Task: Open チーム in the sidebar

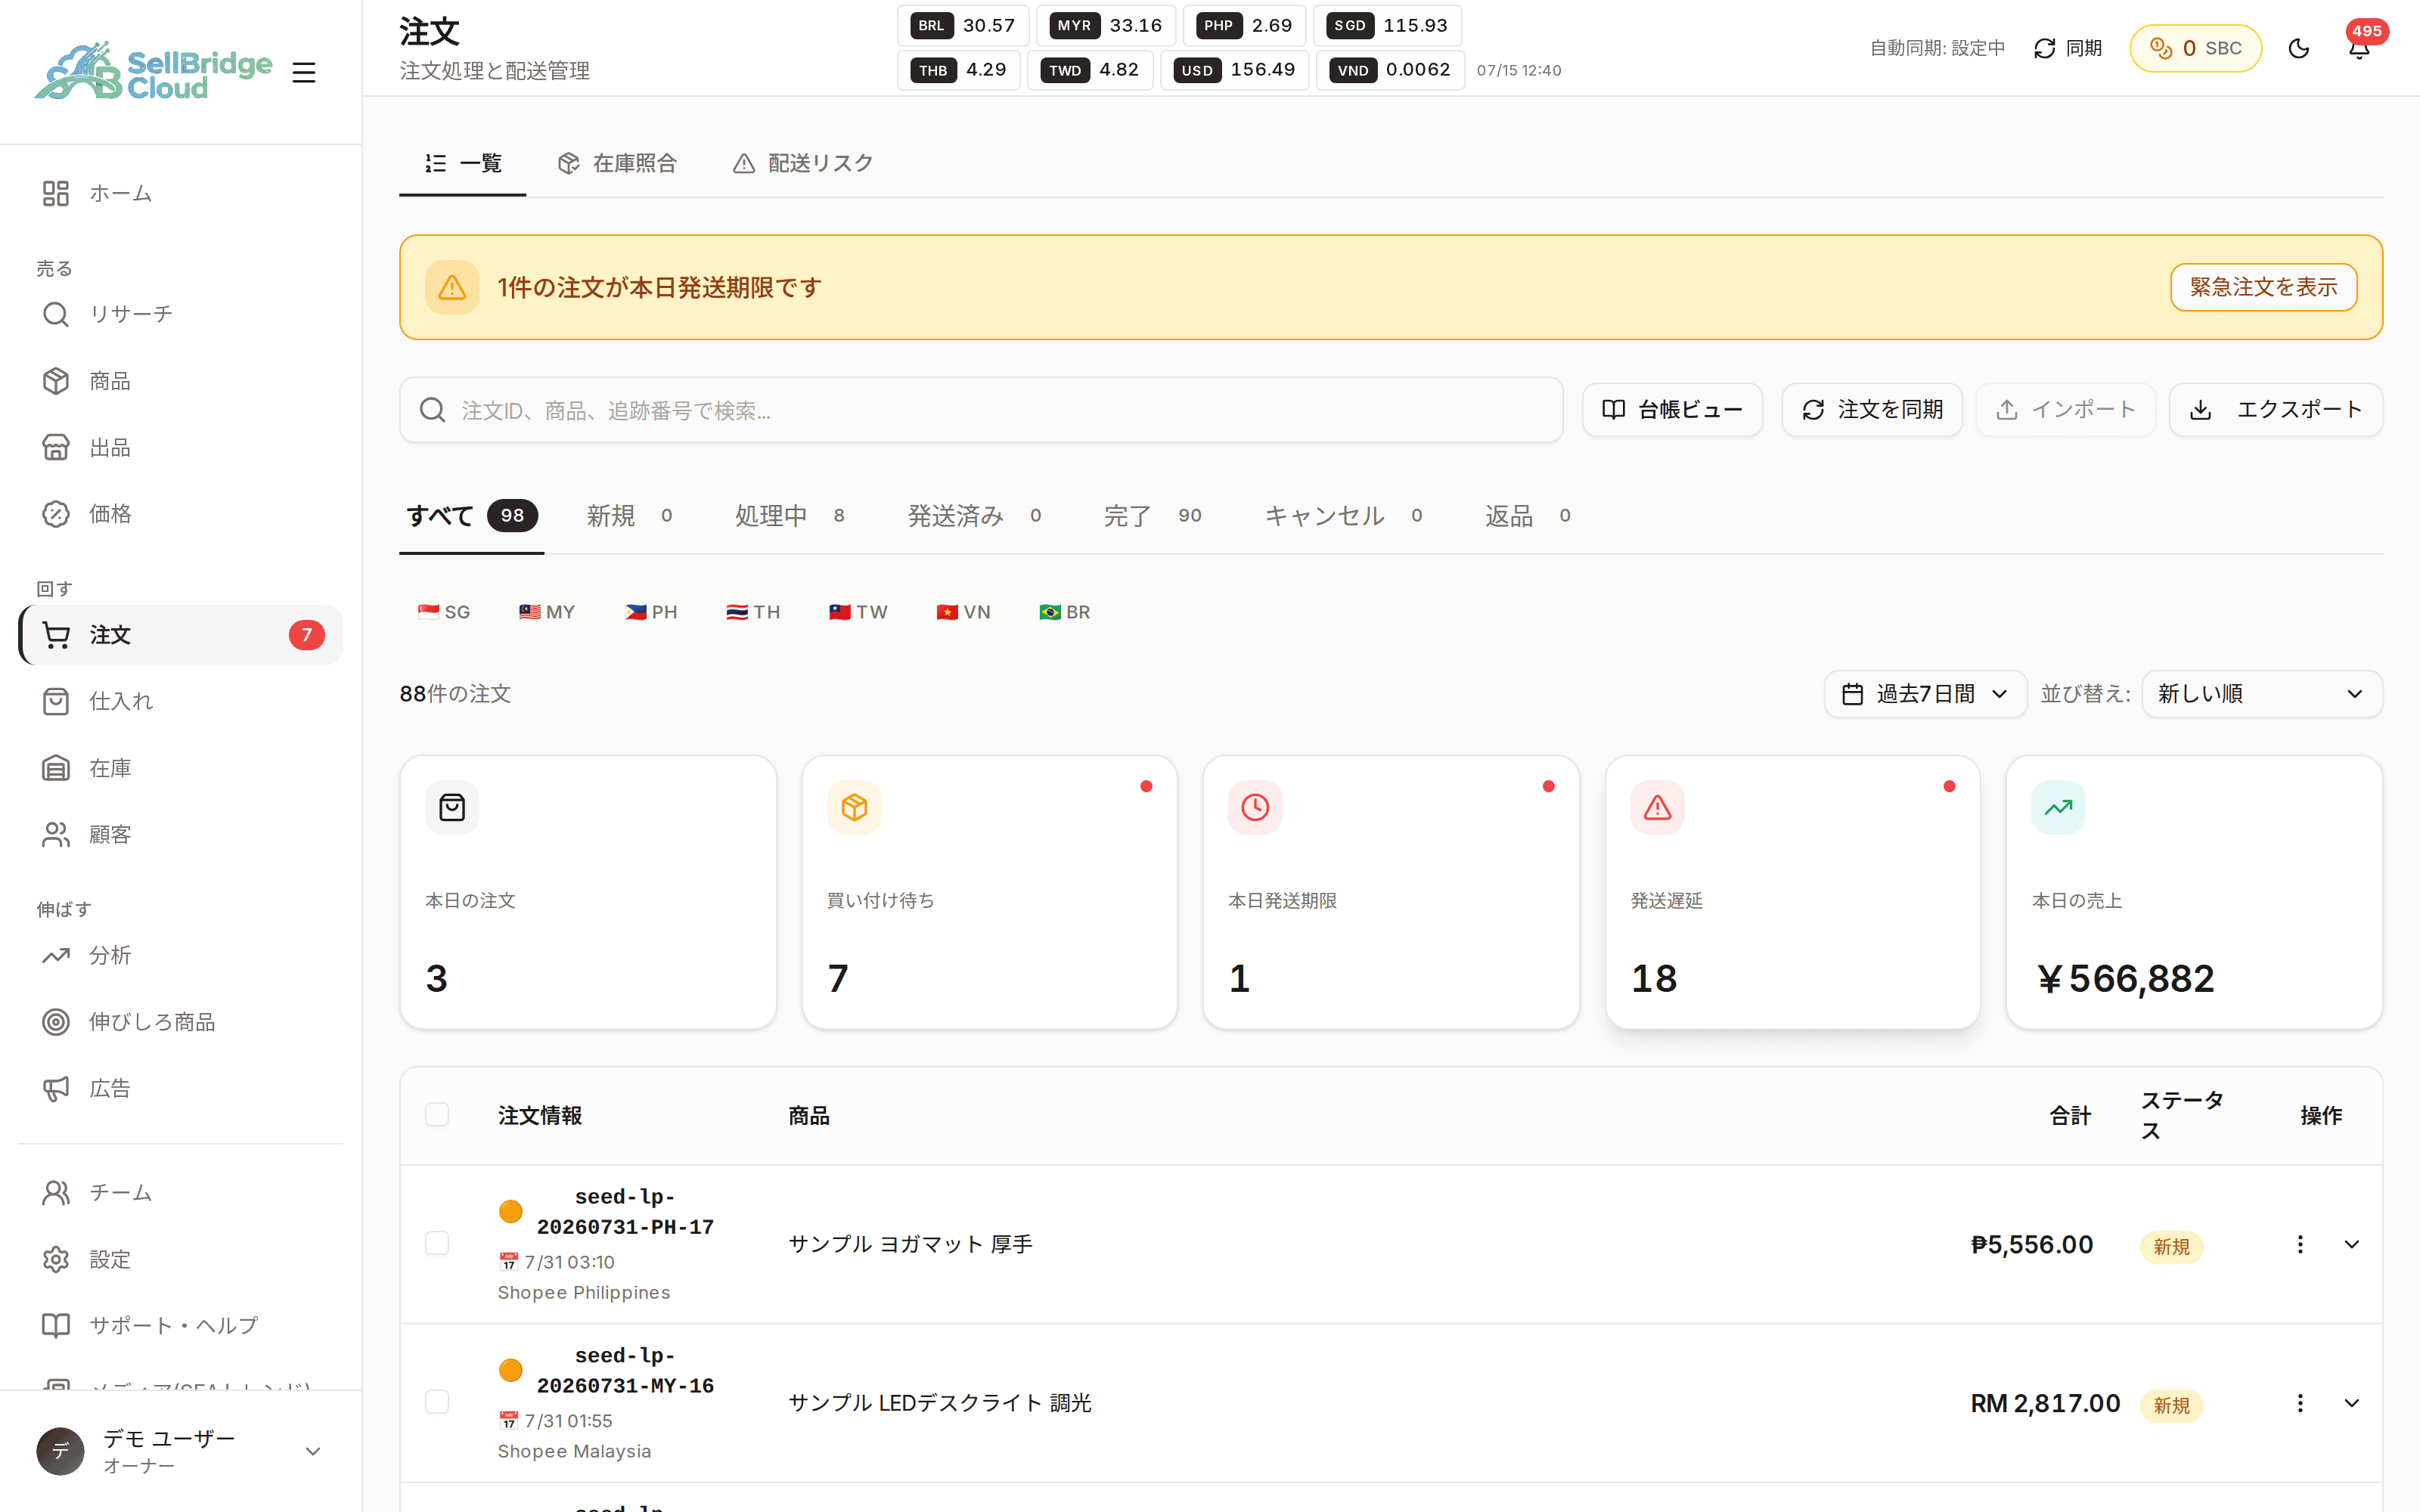Action: (181, 1192)
